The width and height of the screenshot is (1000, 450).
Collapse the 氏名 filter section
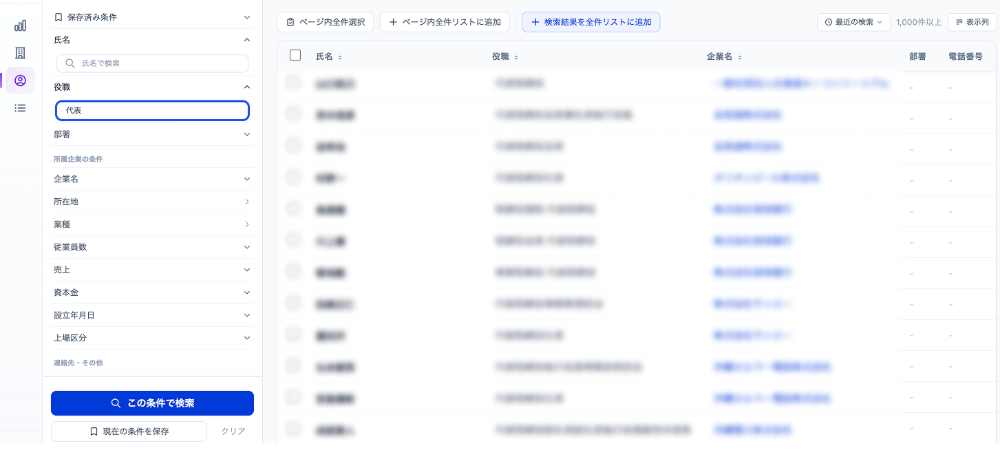(152, 40)
